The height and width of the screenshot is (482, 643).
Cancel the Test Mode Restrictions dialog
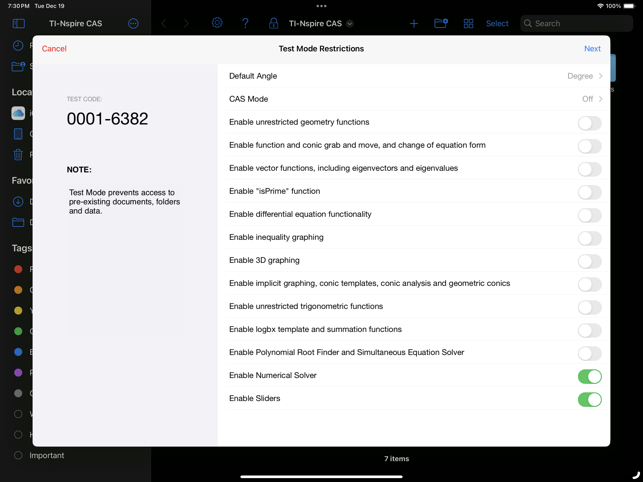[54, 48]
